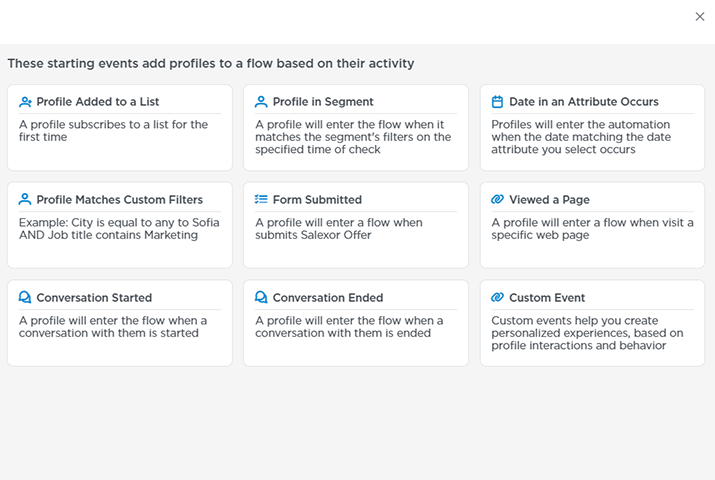Select the Profile Added to a List title
The image size is (715, 480).
pyautogui.click(x=98, y=102)
